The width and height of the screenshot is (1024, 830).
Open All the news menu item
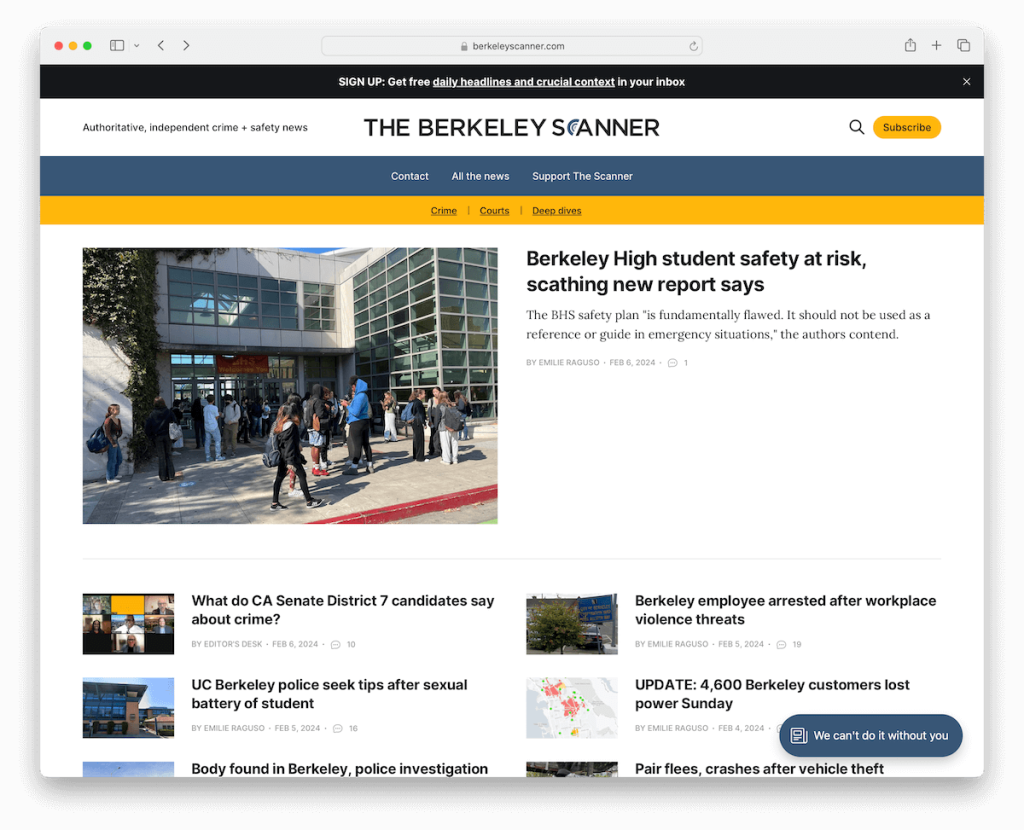pyautogui.click(x=480, y=176)
